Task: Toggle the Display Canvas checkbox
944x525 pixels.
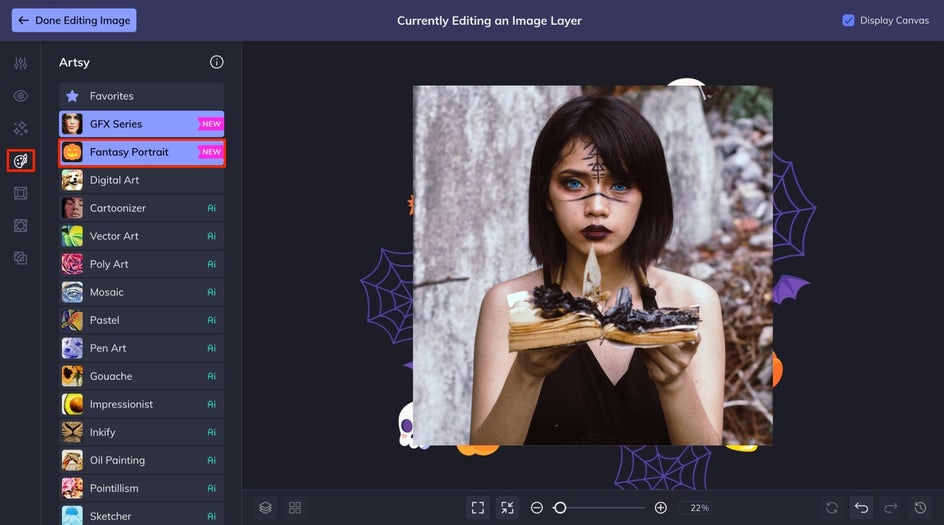Action: click(848, 20)
